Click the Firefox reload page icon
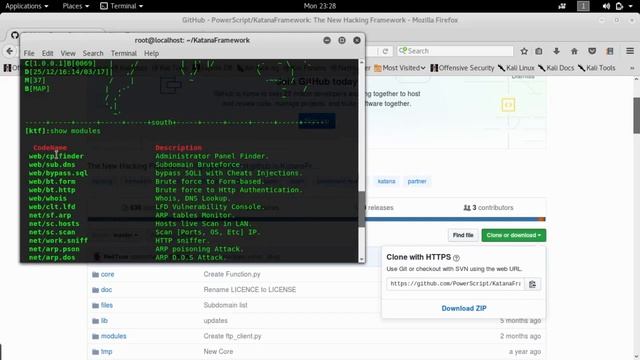 385,51
